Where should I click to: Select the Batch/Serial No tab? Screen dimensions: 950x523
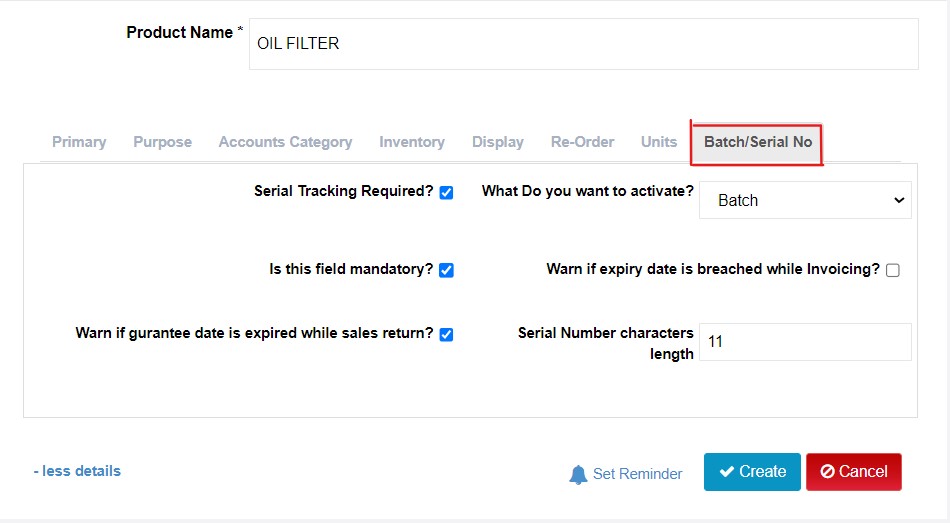(x=757, y=143)
